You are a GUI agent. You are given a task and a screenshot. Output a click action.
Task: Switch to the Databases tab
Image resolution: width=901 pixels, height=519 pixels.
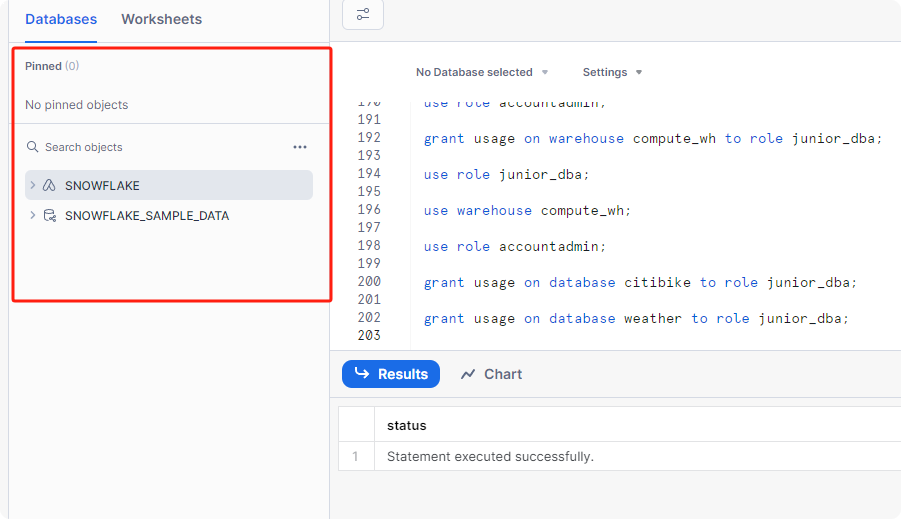coord(61,19)
